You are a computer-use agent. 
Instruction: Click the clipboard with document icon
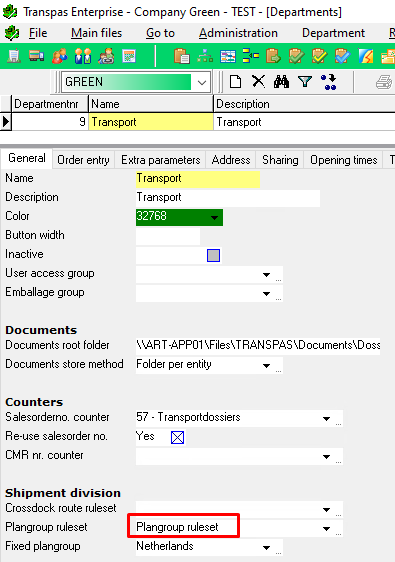[x=182, y=56]
